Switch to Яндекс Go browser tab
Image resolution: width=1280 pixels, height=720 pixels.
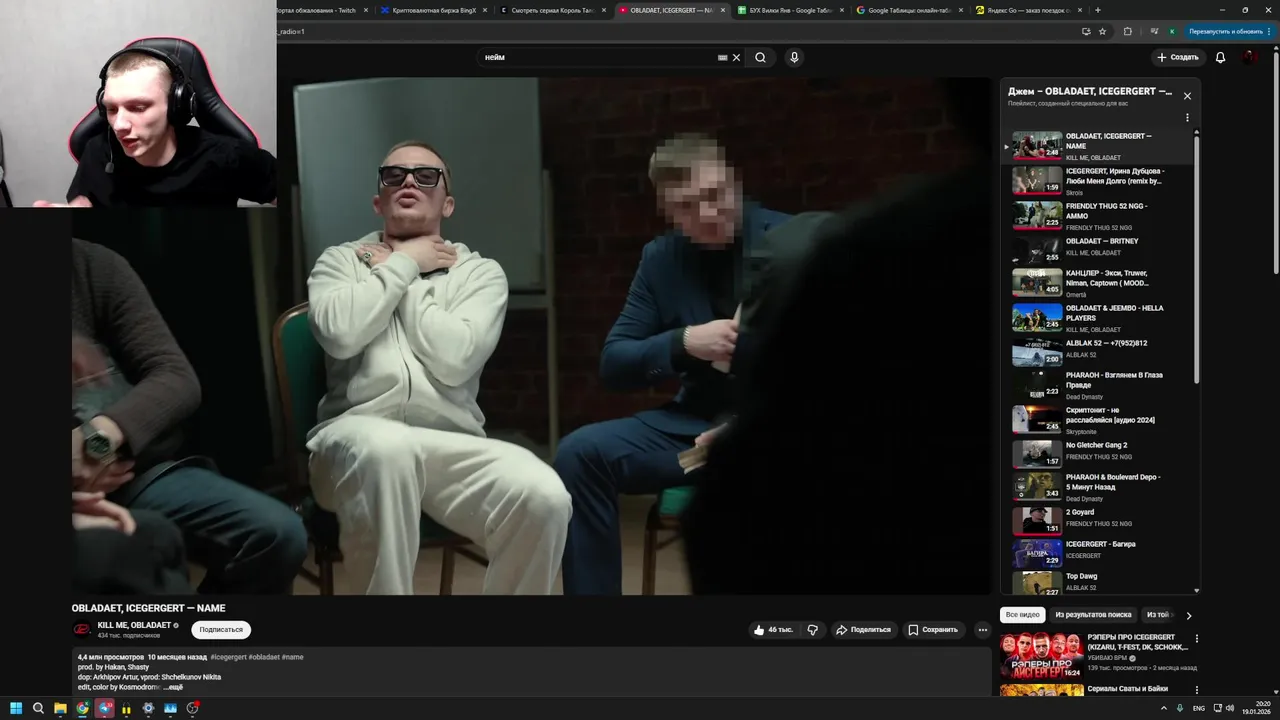(x=1029, y=10)
